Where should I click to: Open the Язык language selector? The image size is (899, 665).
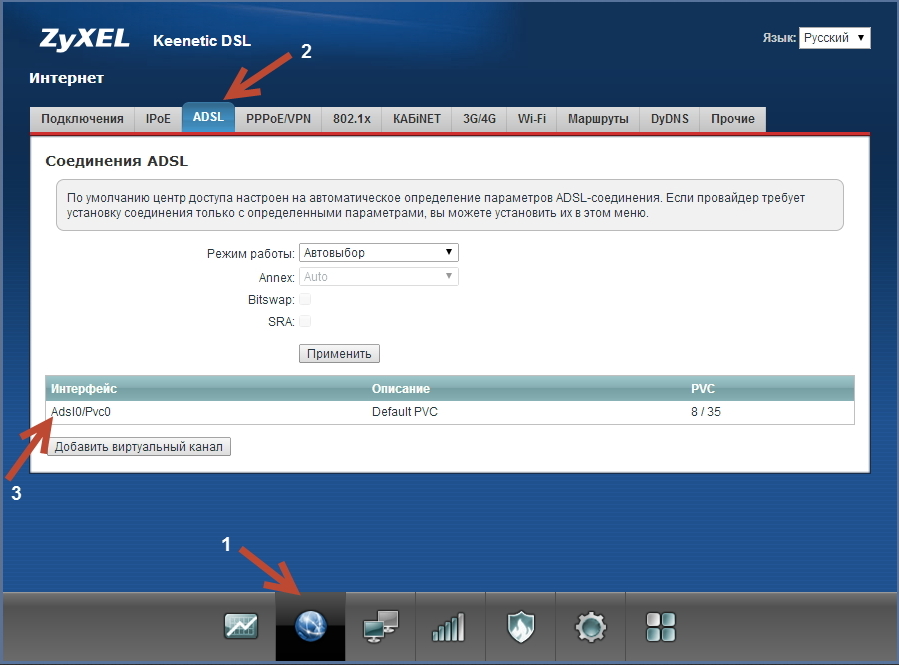tap(834, 38)
